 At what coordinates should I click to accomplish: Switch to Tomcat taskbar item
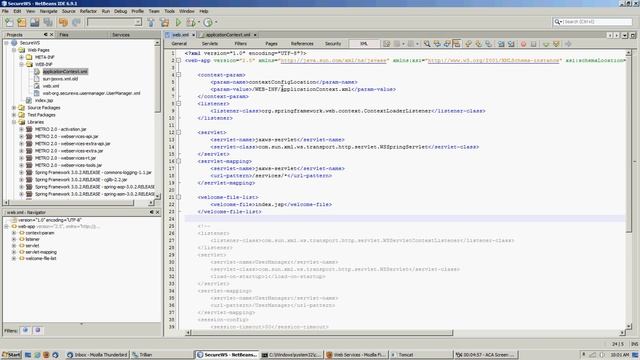pyautogui.click(x=421, y=355)
